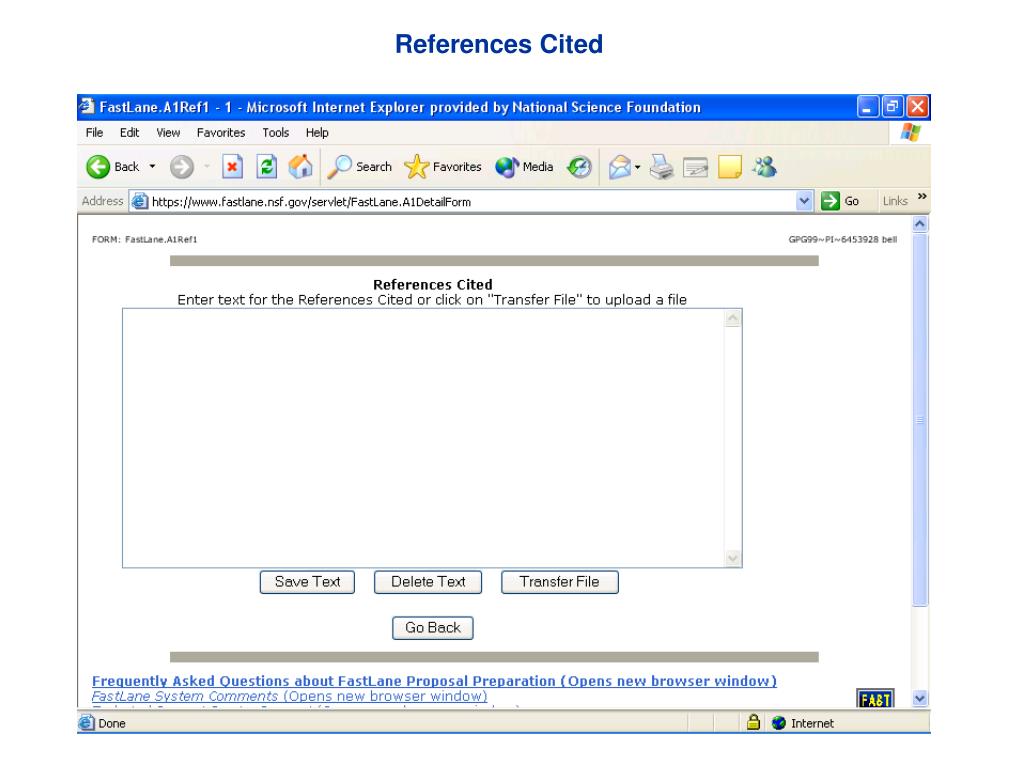Click the Back arrow icon
The width and height of the screenshot is (1024, 768).
[98, 167]
